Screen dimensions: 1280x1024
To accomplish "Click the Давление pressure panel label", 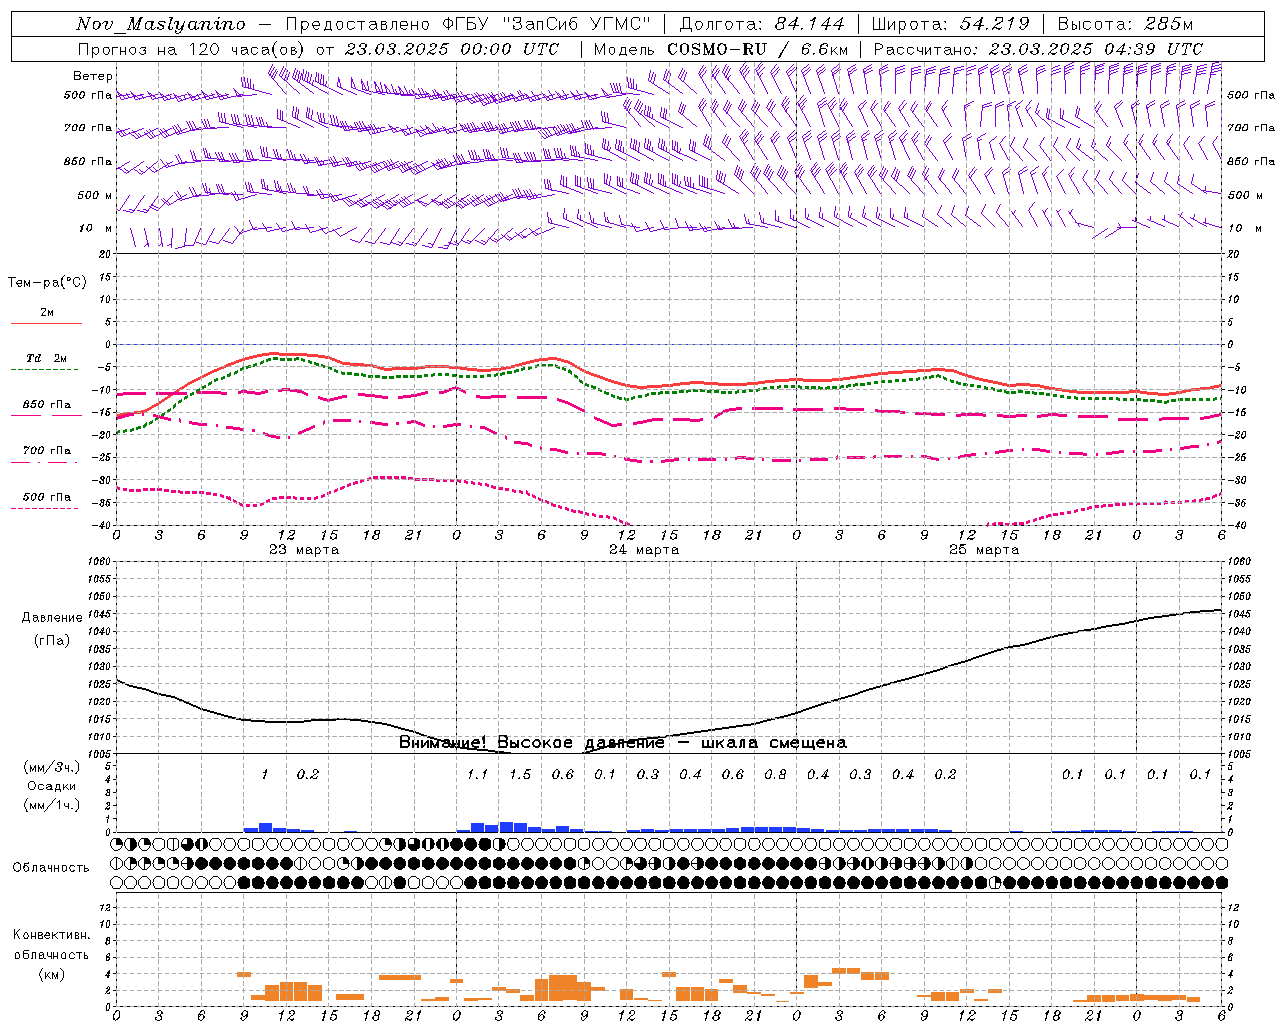I will coord(52,618).
